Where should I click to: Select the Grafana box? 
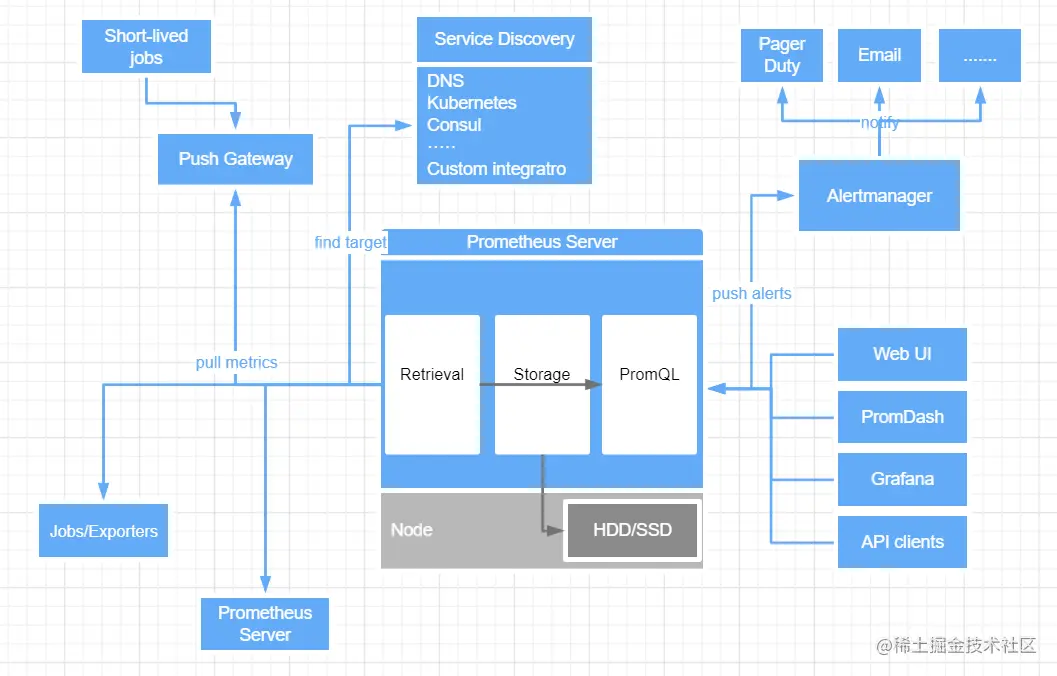[902, 479]
